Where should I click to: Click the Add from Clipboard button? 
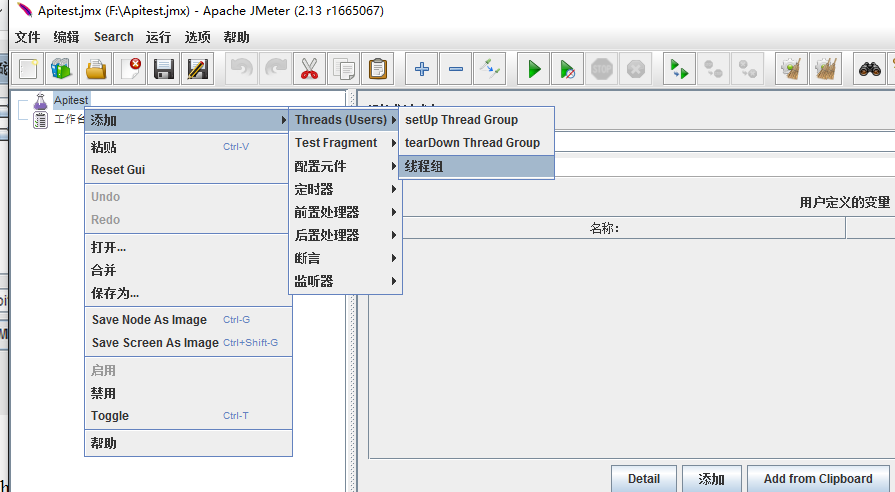pyautogui.click(x=818, y=479)
